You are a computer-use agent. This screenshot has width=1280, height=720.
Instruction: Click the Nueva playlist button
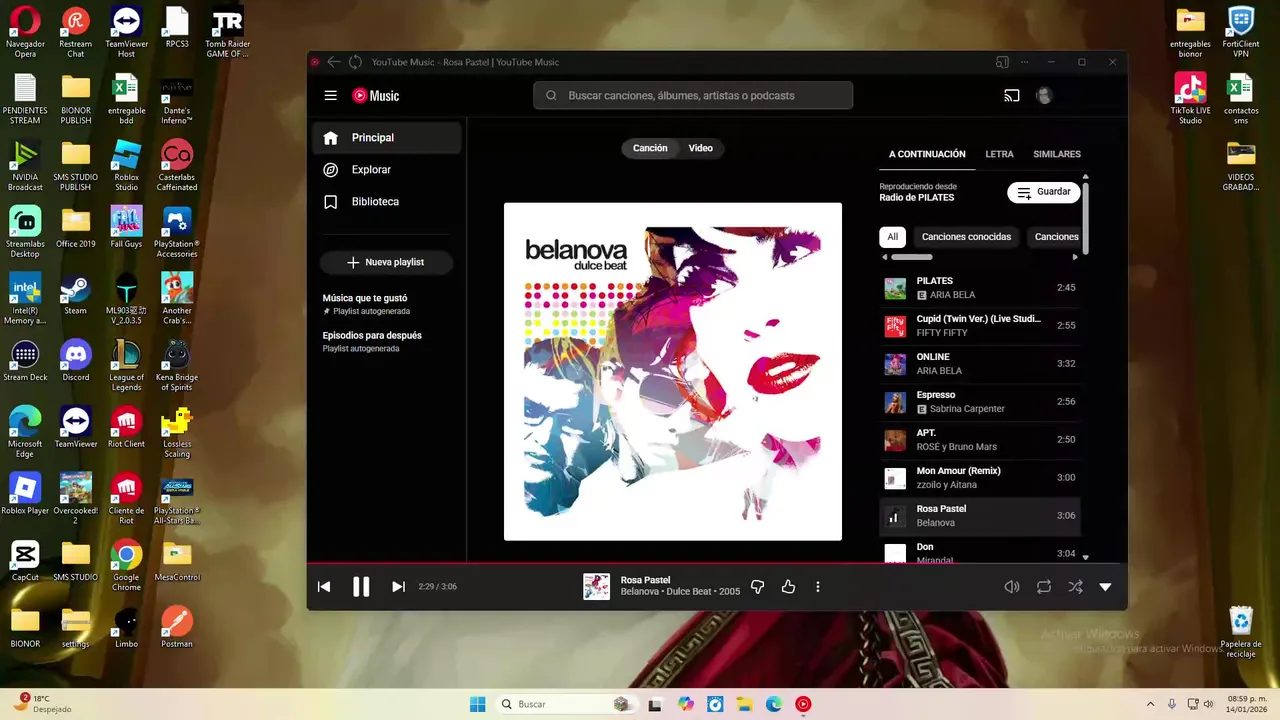coord(386,262)
